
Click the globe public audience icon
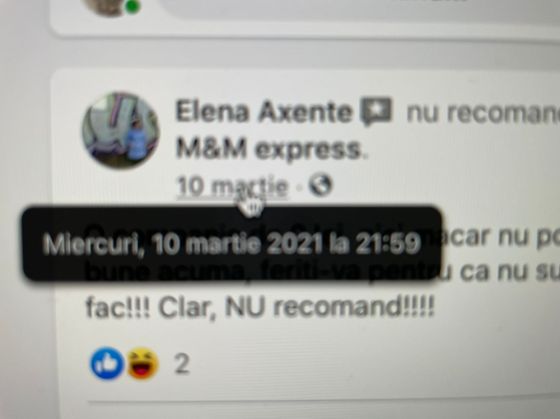click(320, 185)
